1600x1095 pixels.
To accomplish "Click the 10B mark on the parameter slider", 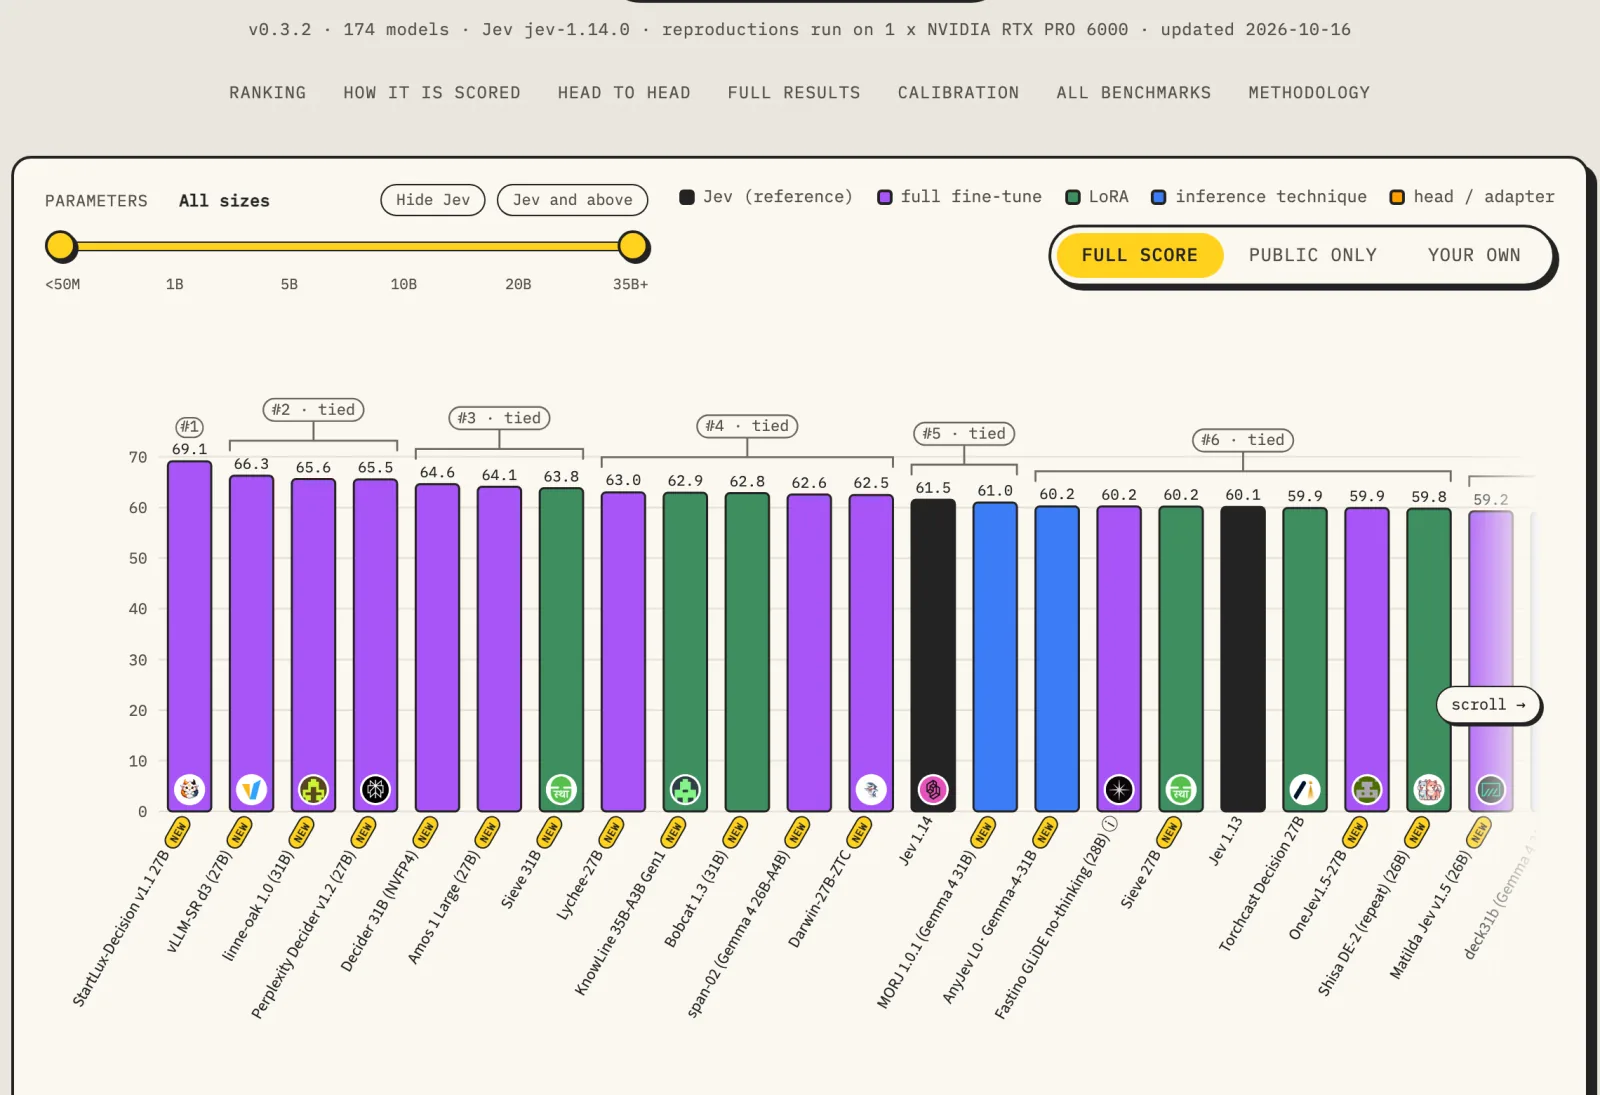I will click(x=403, y=285).
